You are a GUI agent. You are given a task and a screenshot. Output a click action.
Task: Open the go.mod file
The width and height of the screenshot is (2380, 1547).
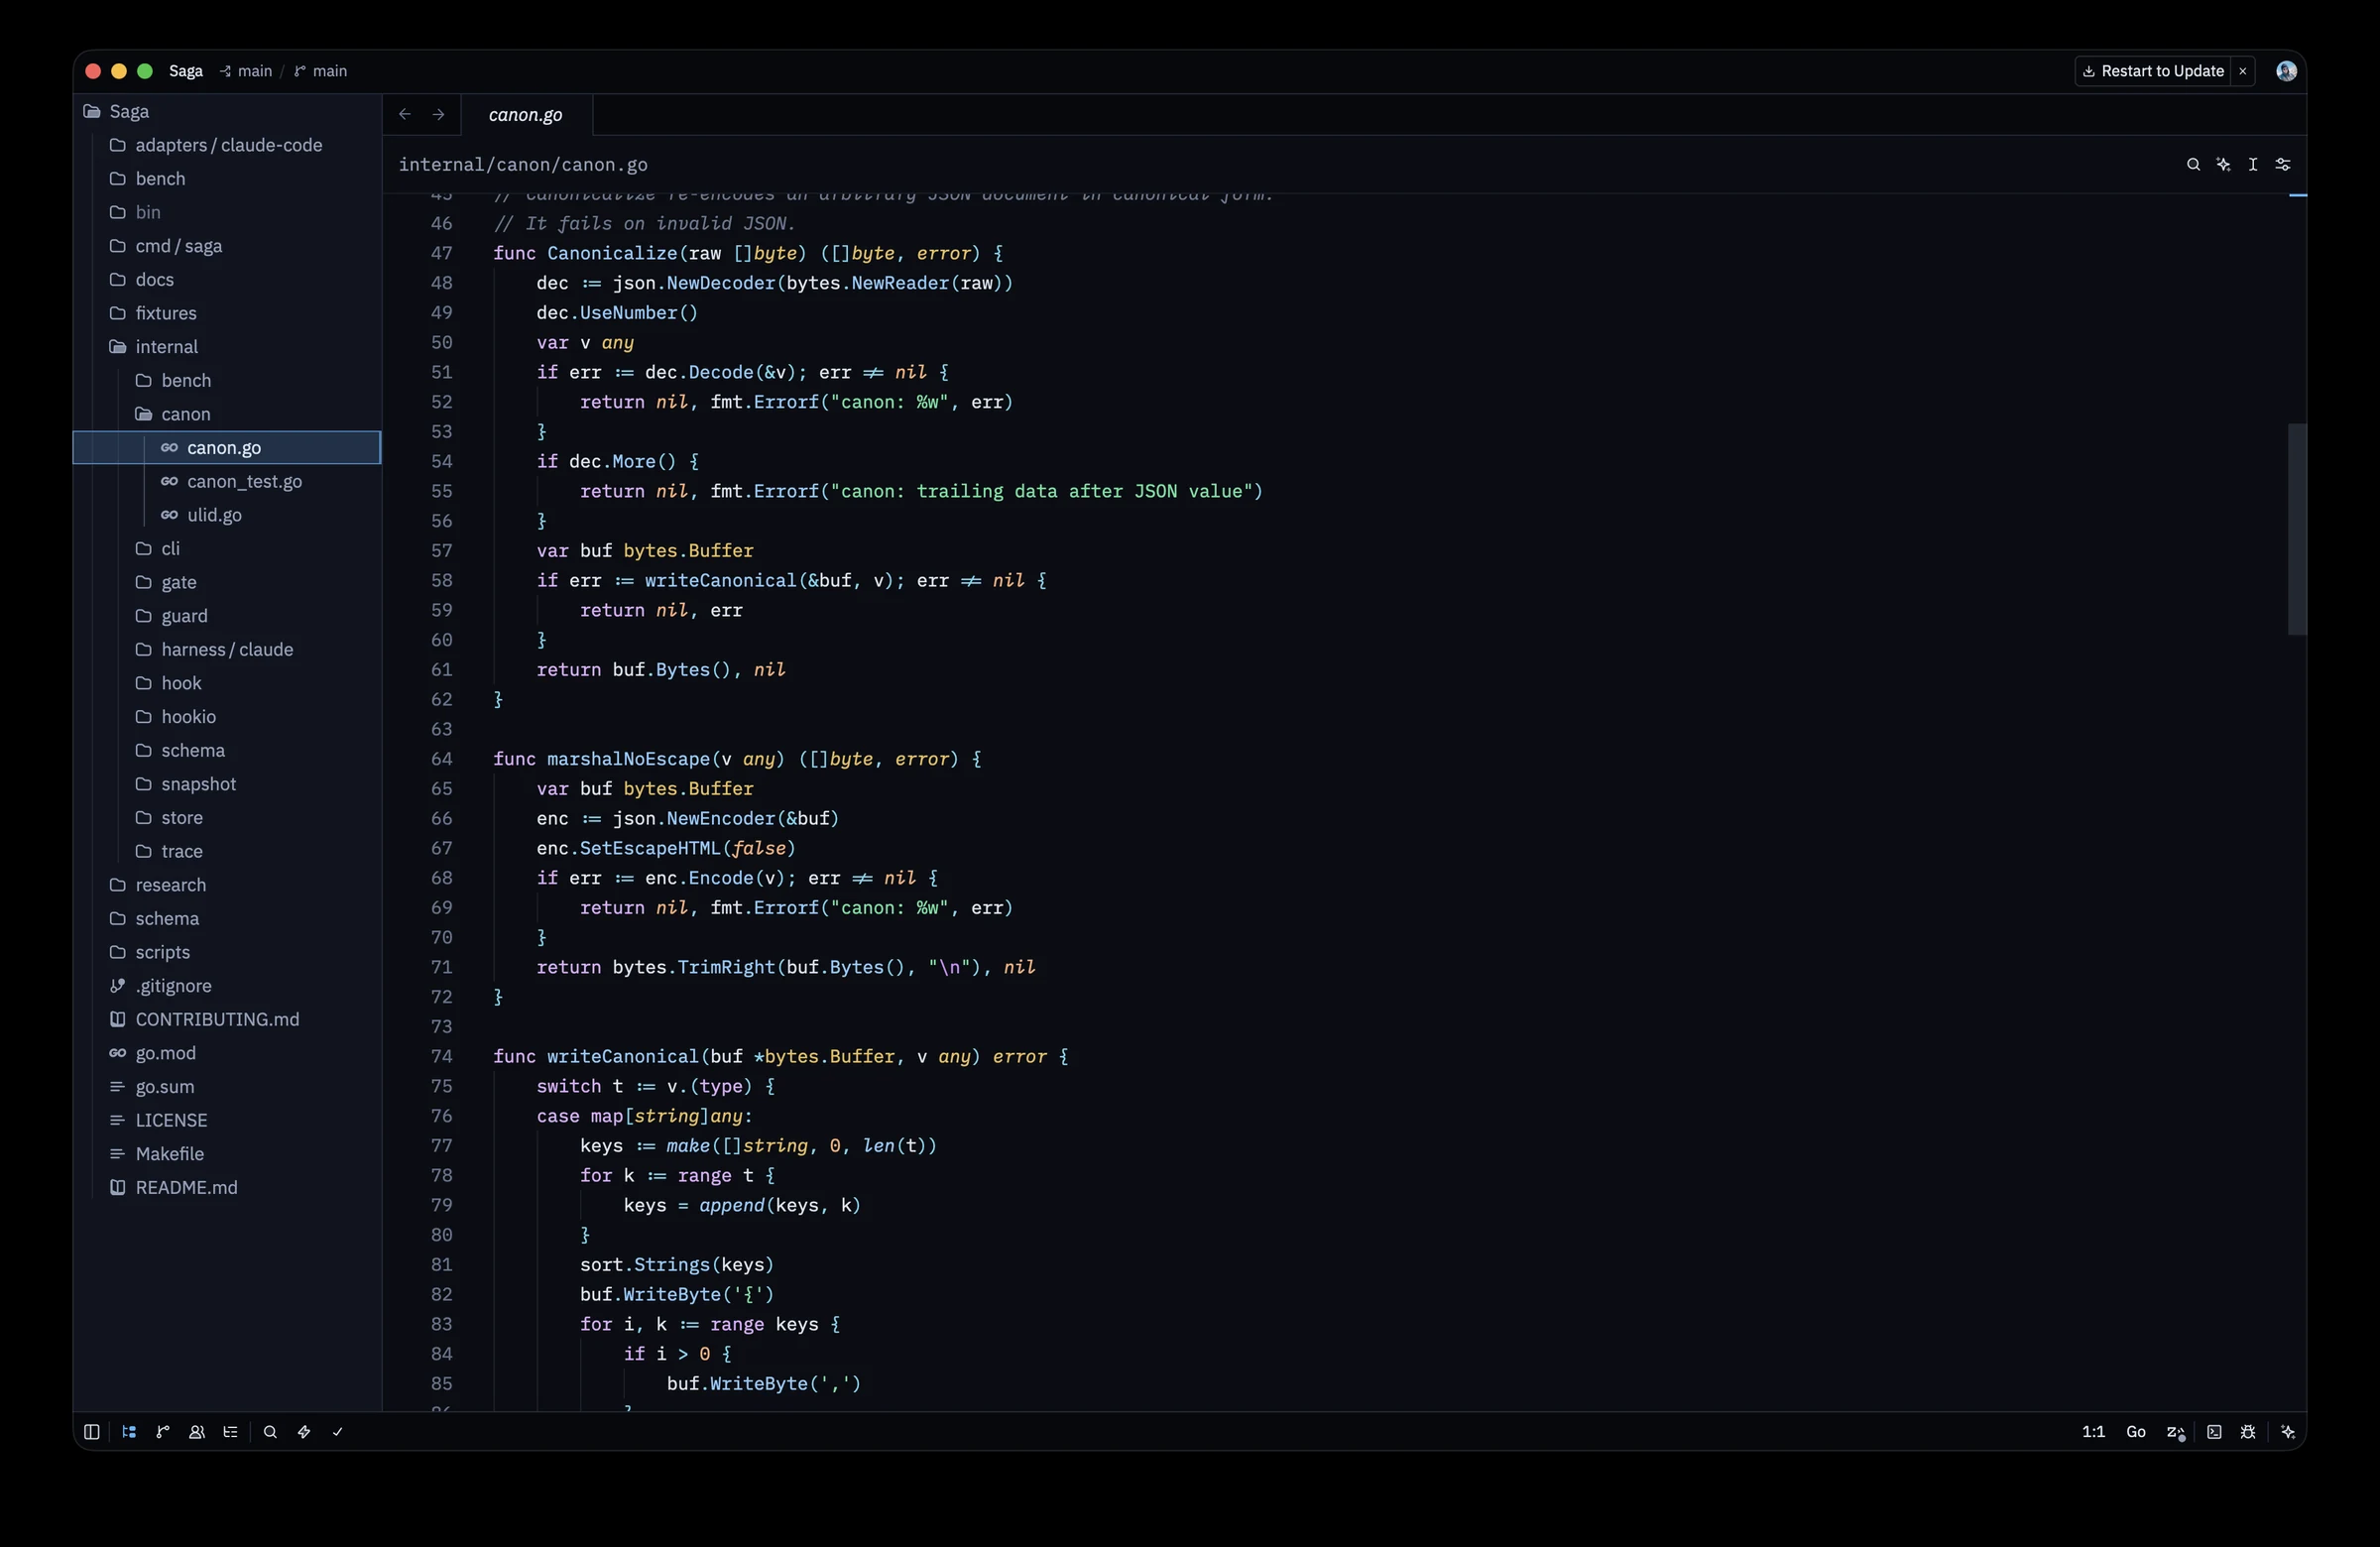click(x=227, y=1053)
